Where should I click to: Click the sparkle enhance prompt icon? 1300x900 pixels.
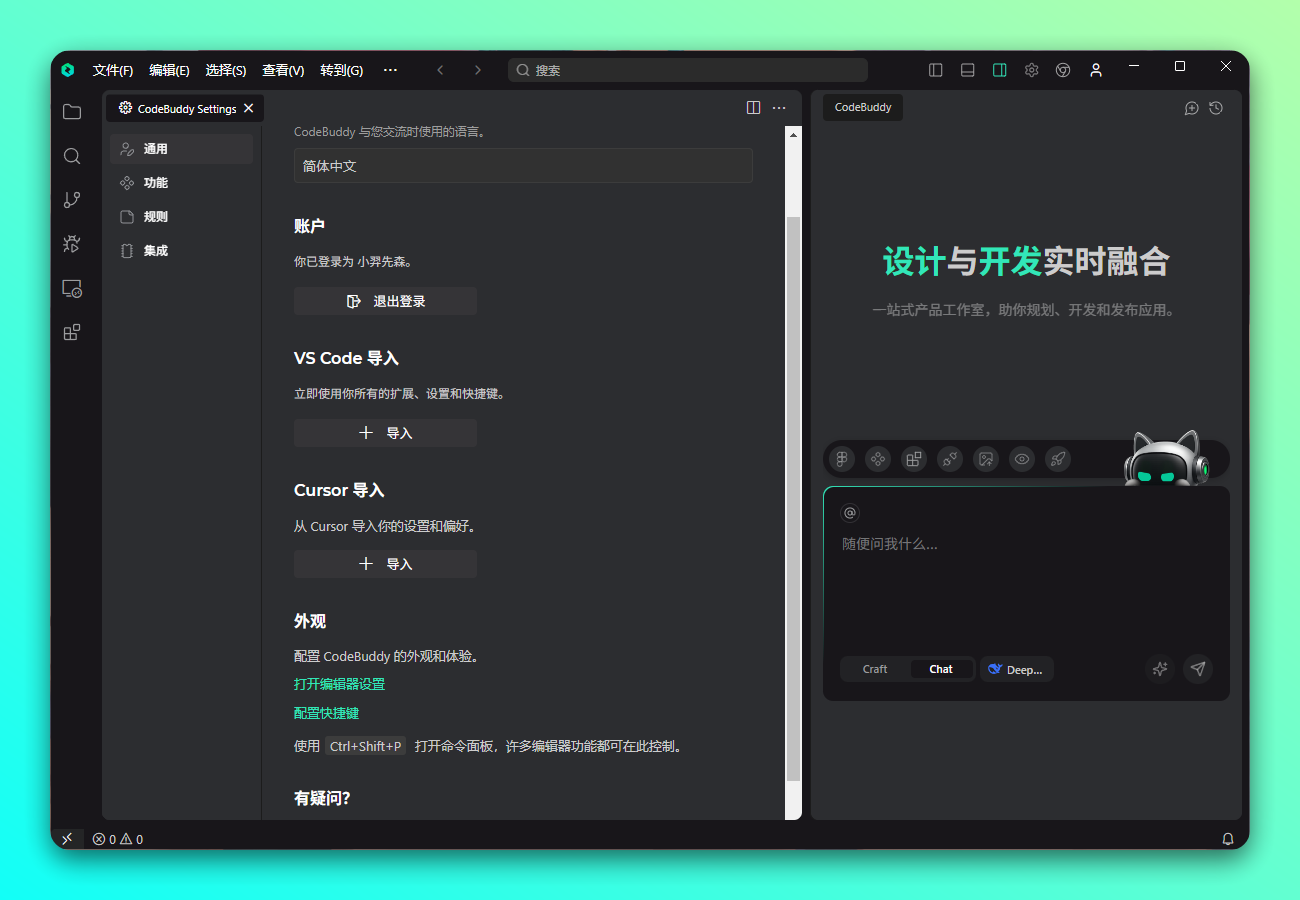(1160, 669)
